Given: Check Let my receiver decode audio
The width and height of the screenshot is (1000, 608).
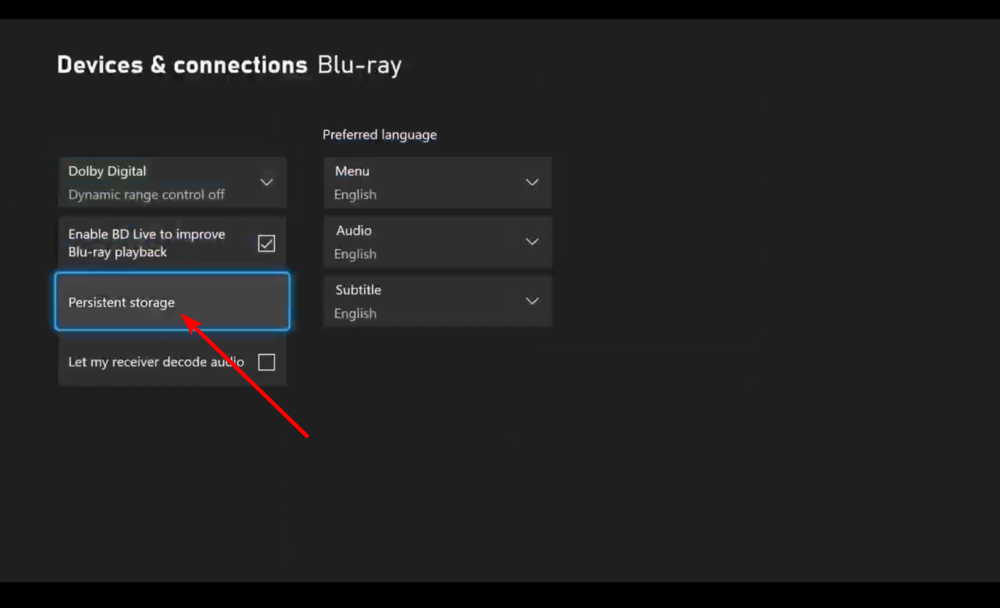Looking at the screenshot, I should tap(267, 362).
